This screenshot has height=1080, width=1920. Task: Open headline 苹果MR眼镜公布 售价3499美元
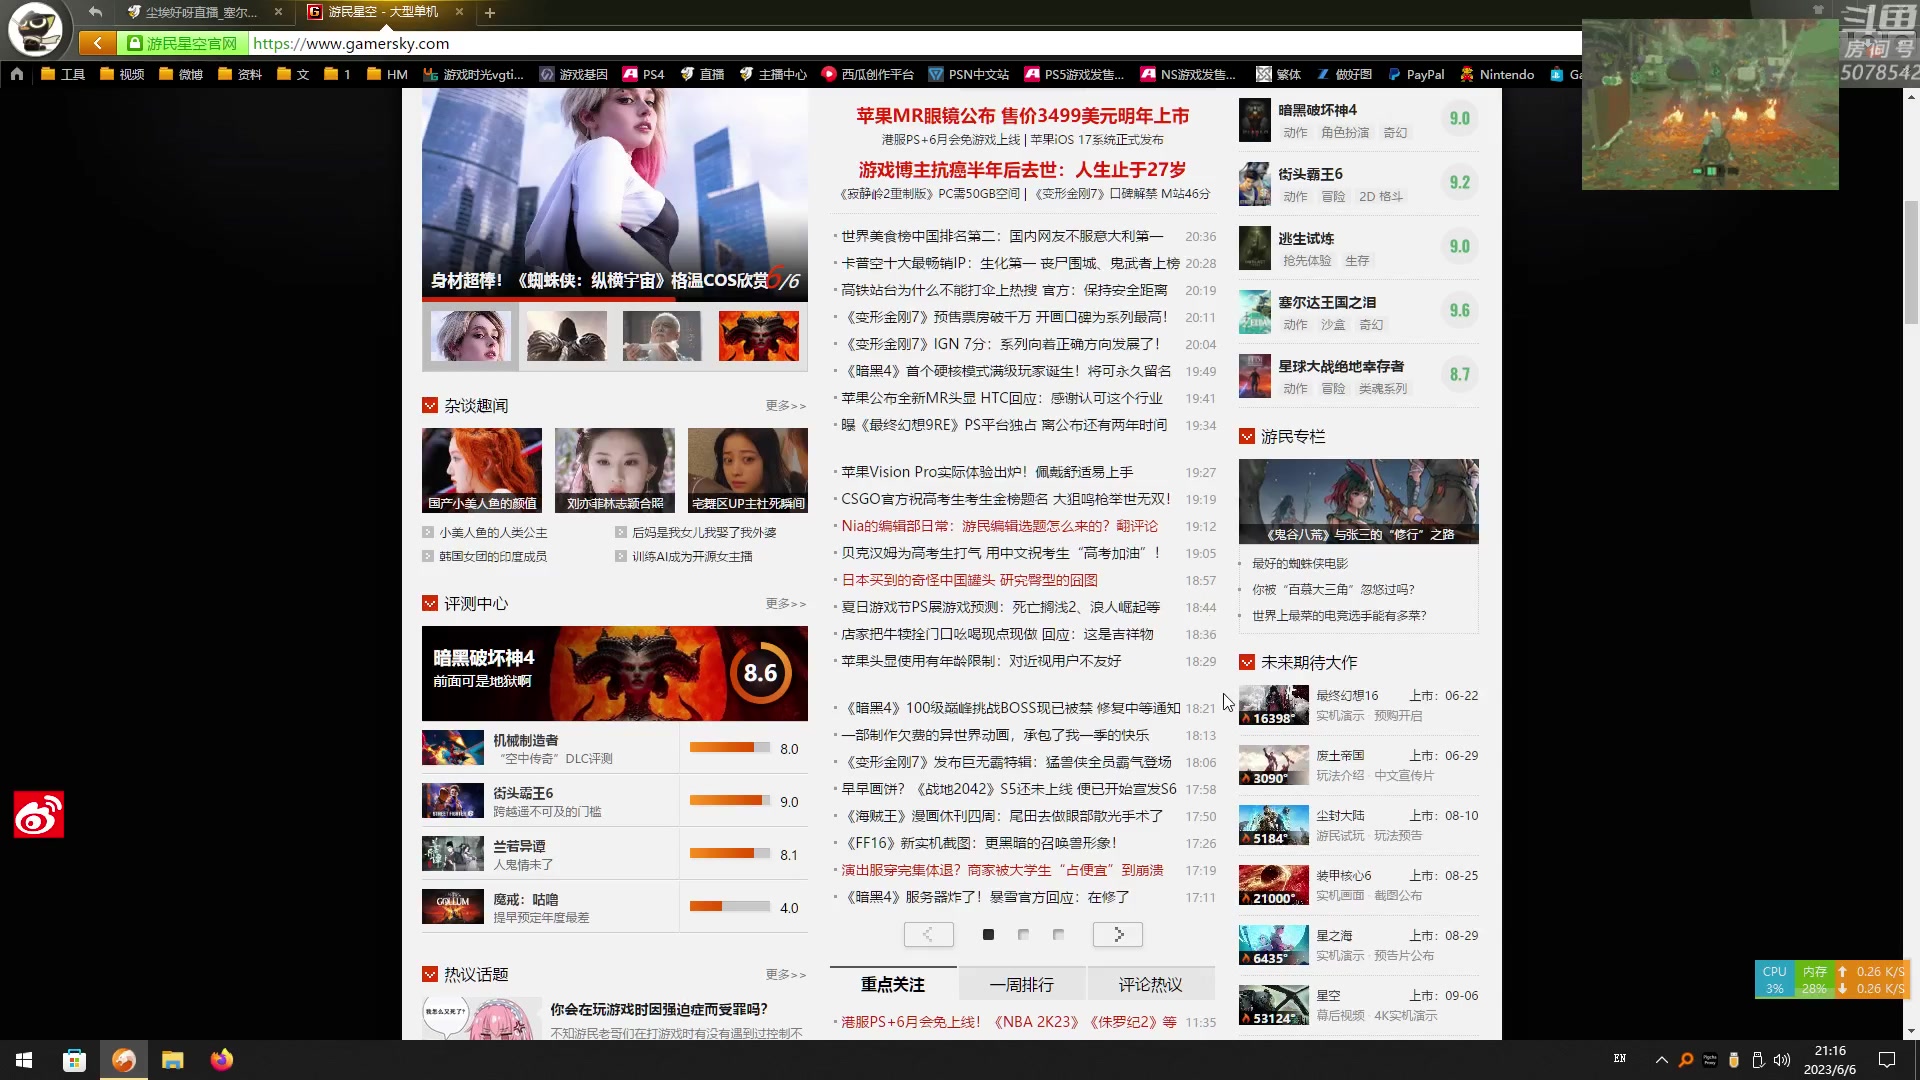point(1022,116)
